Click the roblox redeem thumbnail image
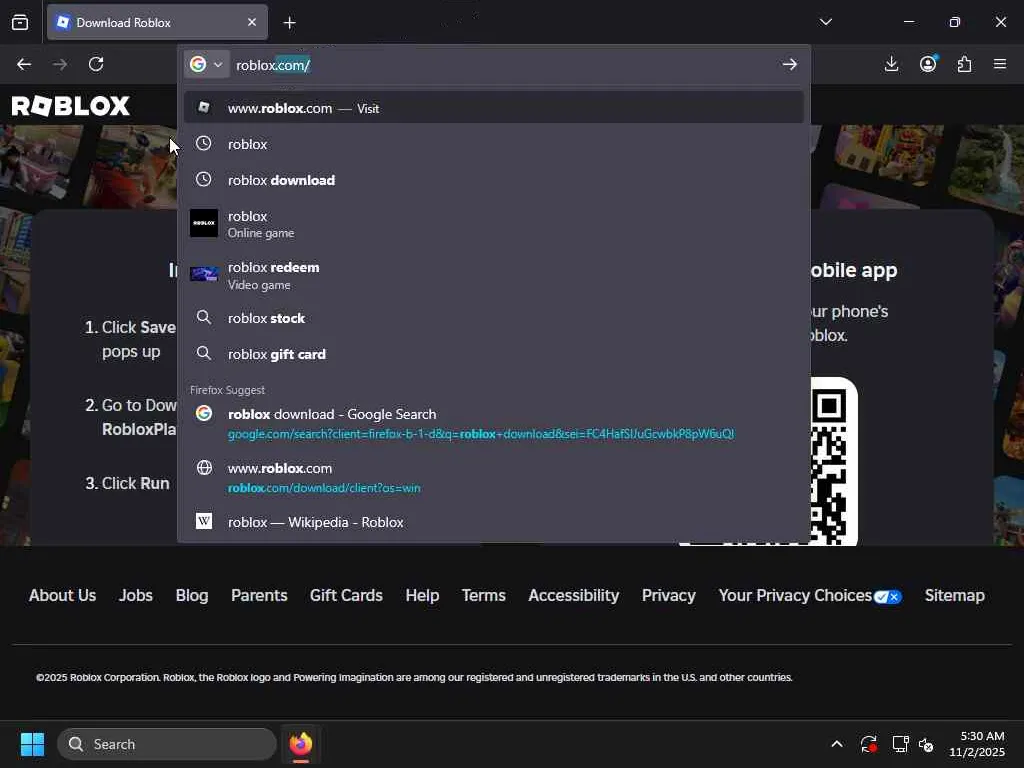Viewport: 1024px width, 768px height. (204, 274)
